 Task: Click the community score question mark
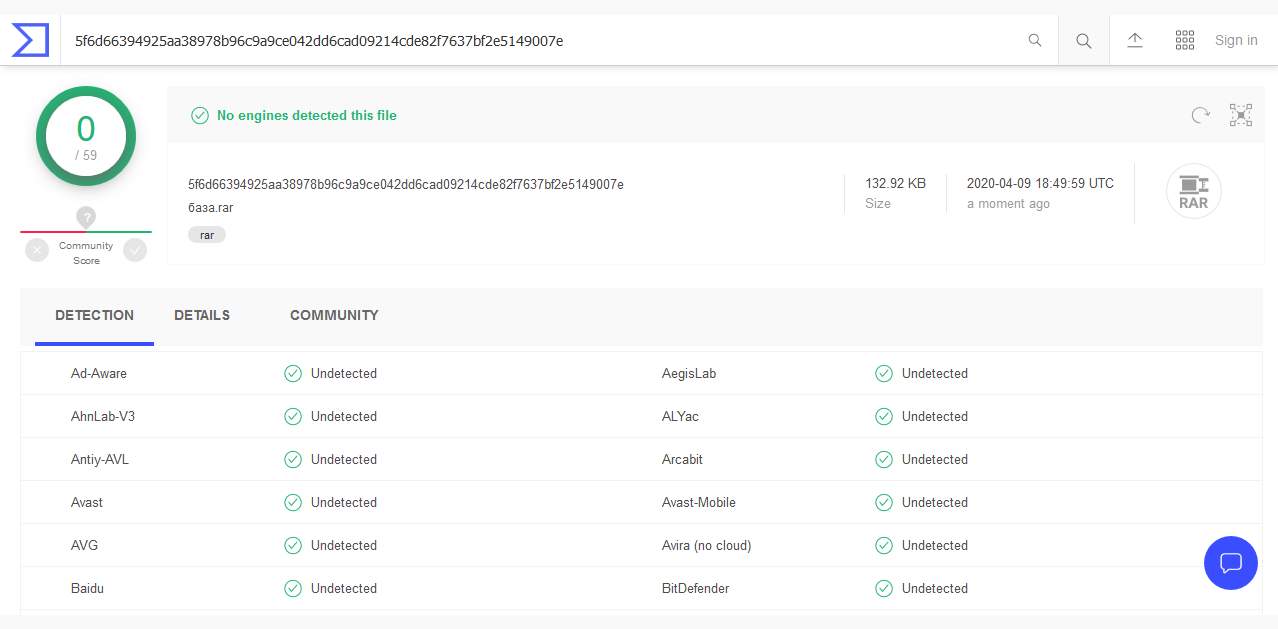pos(86,217)
